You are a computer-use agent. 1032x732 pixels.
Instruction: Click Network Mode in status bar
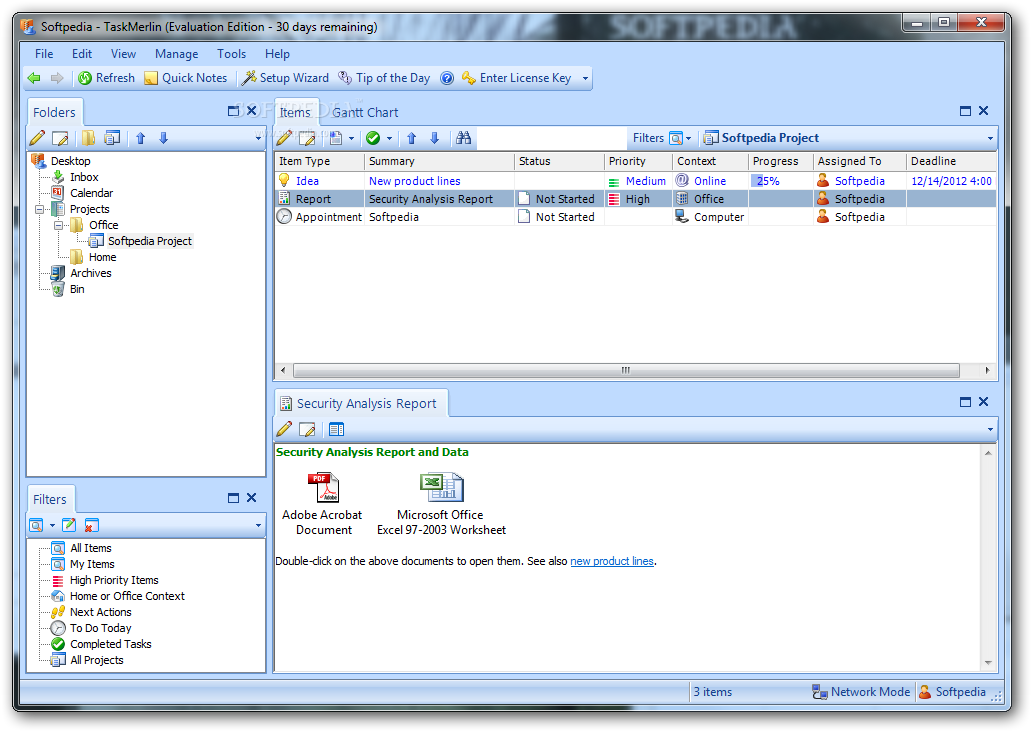click(862, 692)
